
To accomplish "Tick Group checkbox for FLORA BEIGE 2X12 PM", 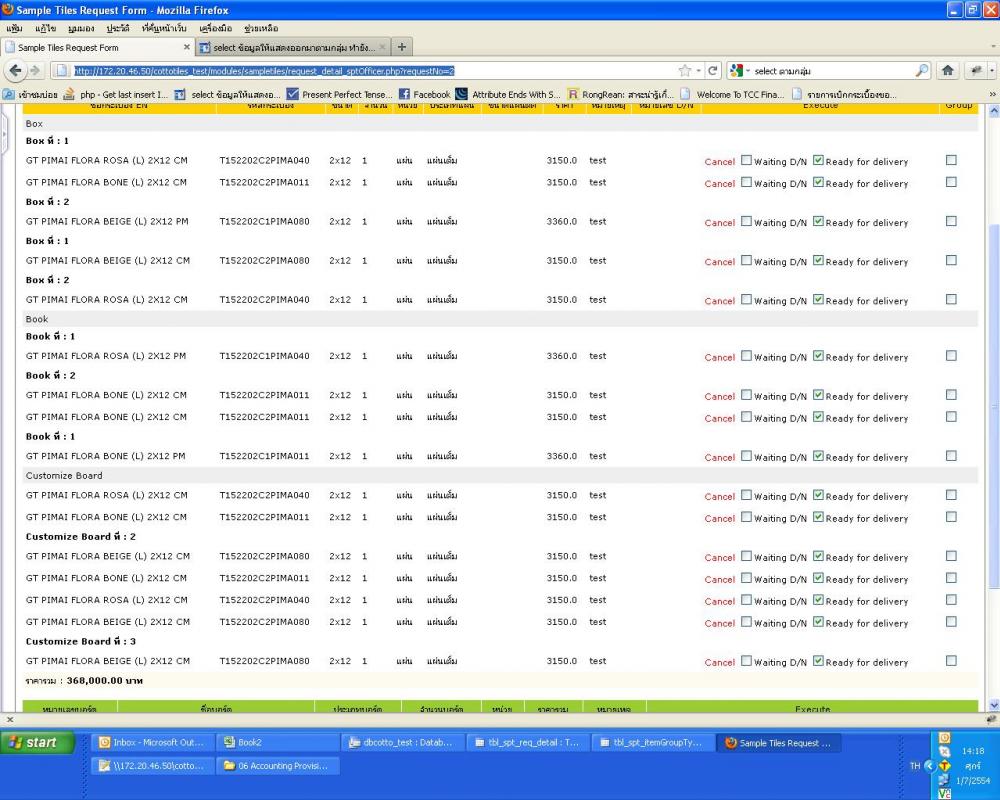I will [x=952, y=221].
